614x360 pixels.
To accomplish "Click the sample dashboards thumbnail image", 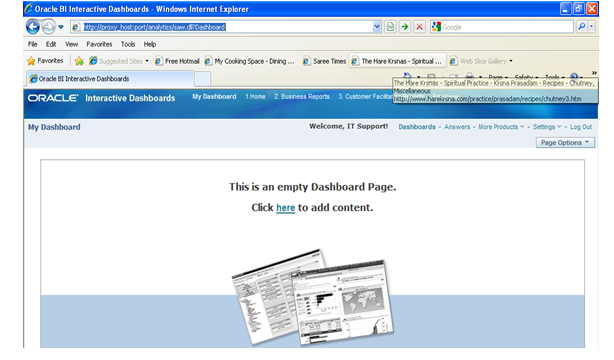I will coord(312,297).
